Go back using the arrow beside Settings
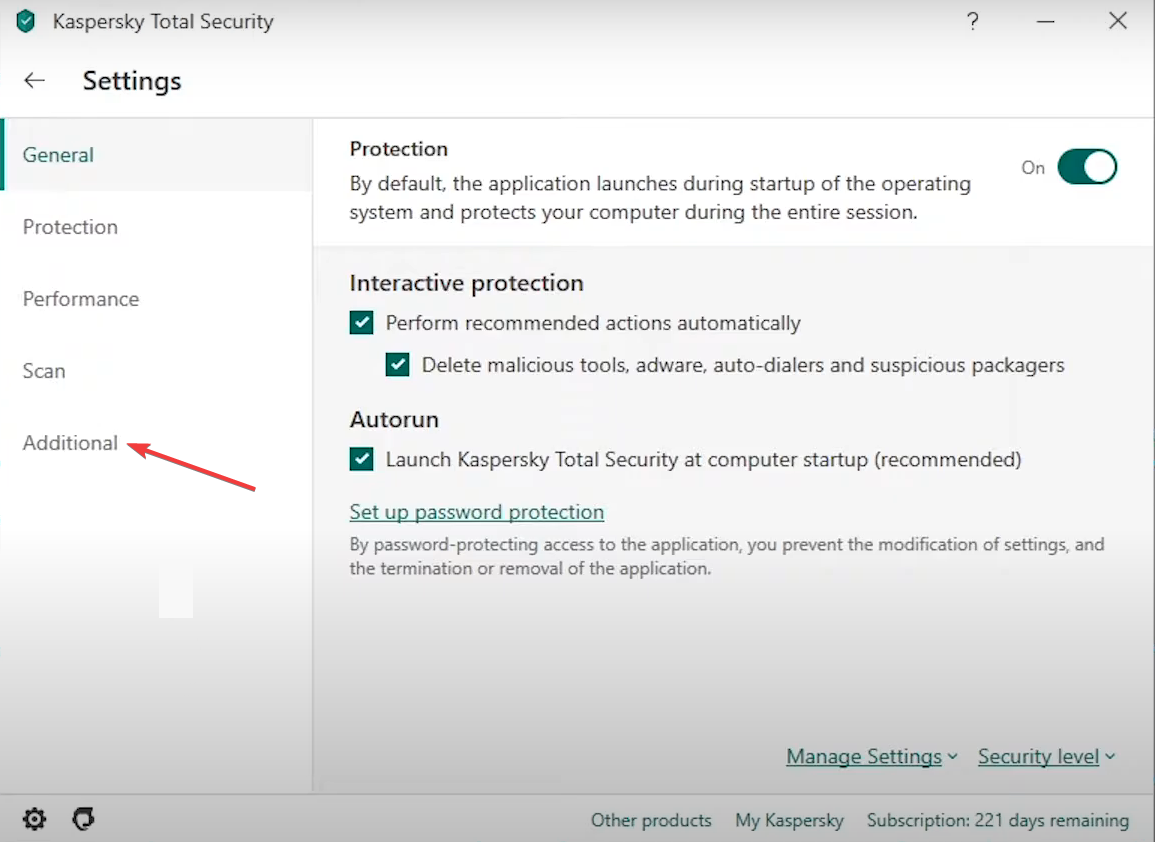Image resolution: width=1155 pixels, height=842 pixels. coord(35,80)
